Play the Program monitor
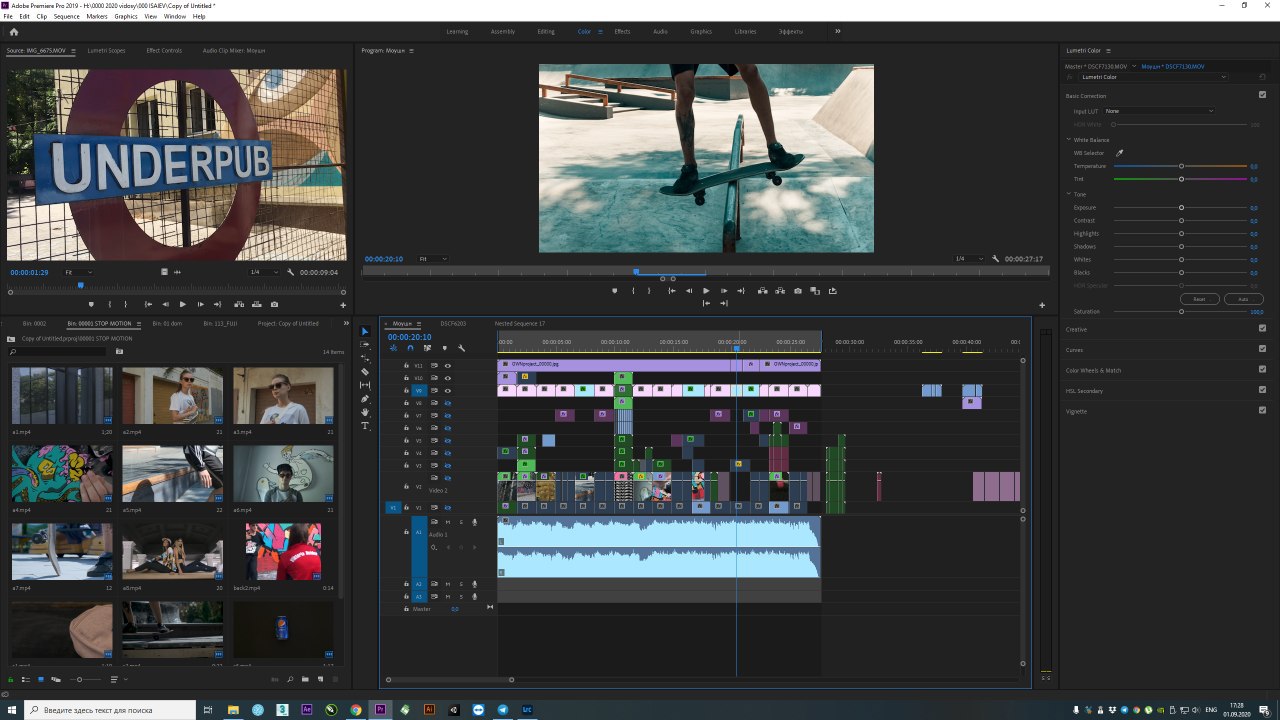 [706, 291]
